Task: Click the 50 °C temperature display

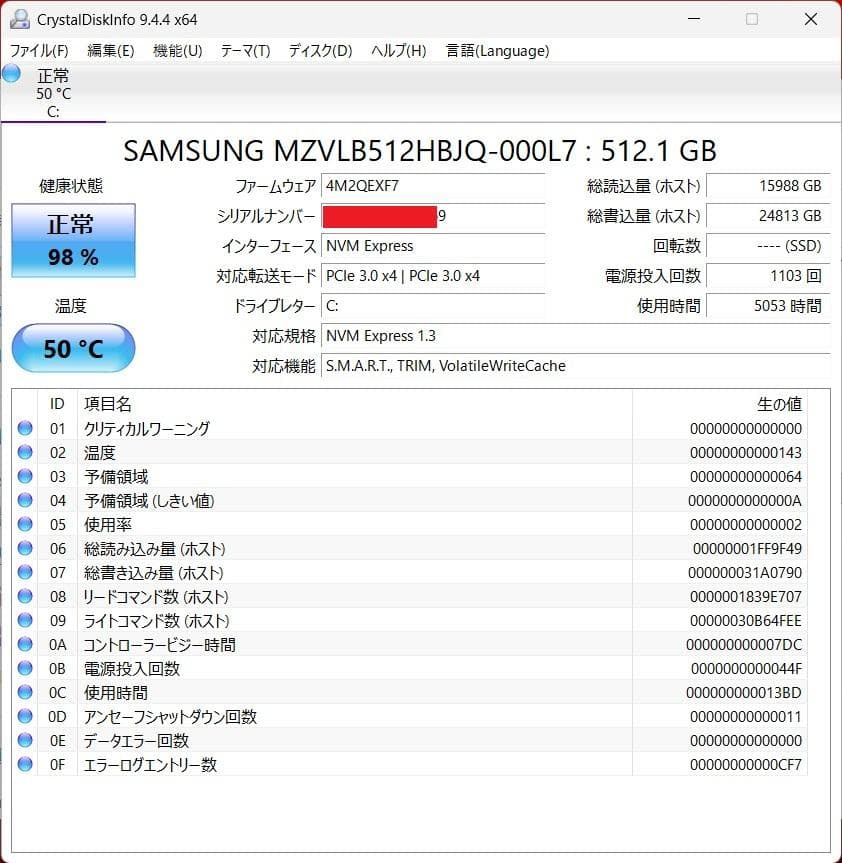Action: click(72, 348)
